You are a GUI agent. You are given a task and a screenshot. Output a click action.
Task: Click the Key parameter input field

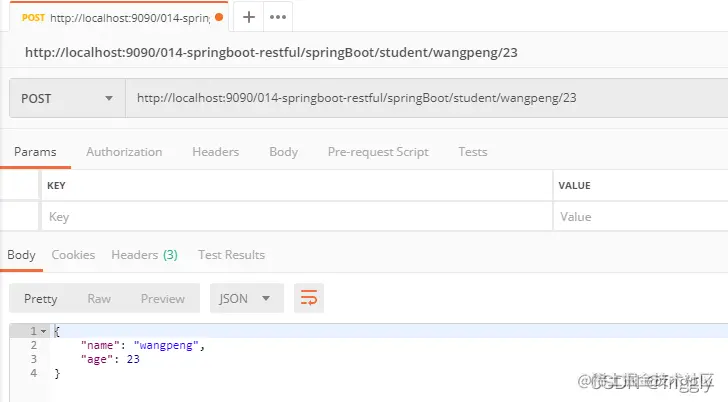pyautogui.click(x=297, y=217)
